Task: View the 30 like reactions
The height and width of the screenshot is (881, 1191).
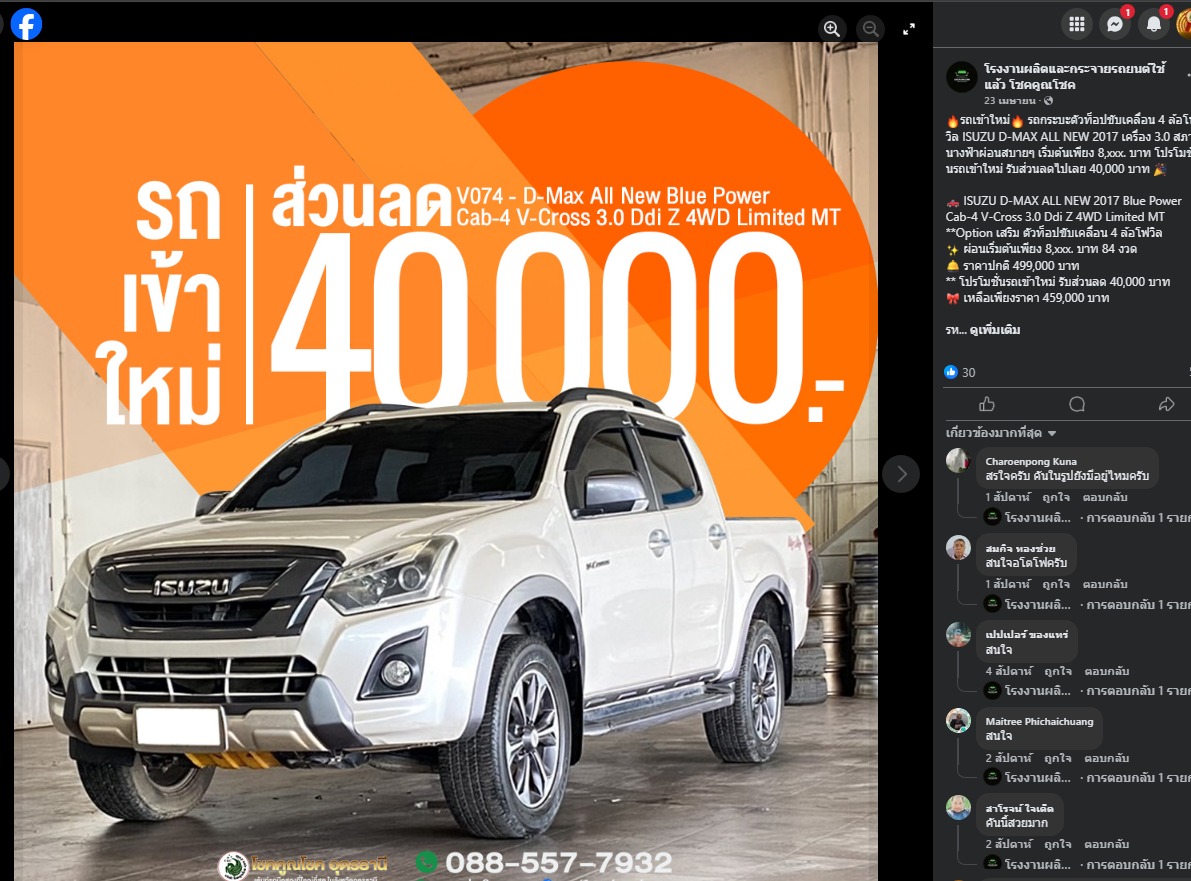Action: [x=959, y=372]
